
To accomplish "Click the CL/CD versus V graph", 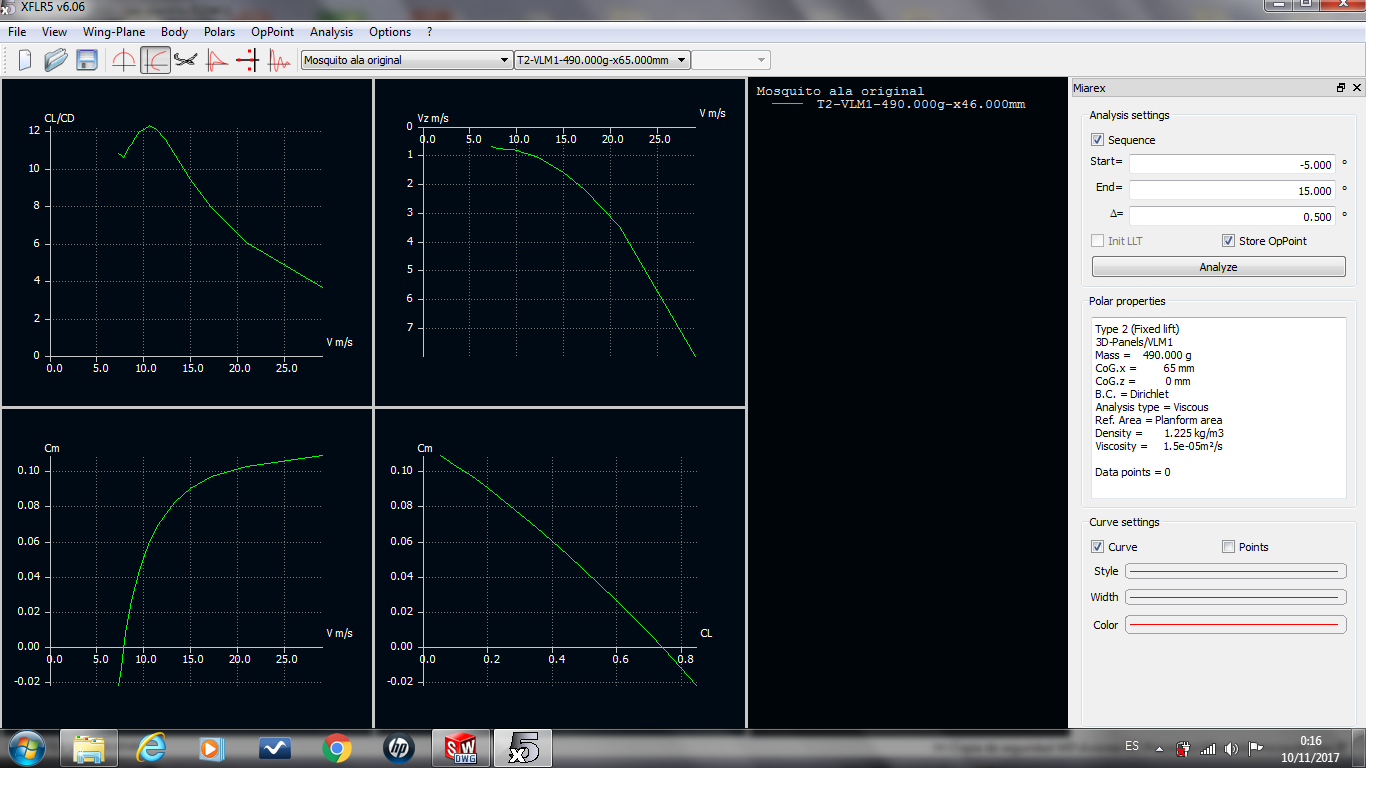I will click(187, 242).
